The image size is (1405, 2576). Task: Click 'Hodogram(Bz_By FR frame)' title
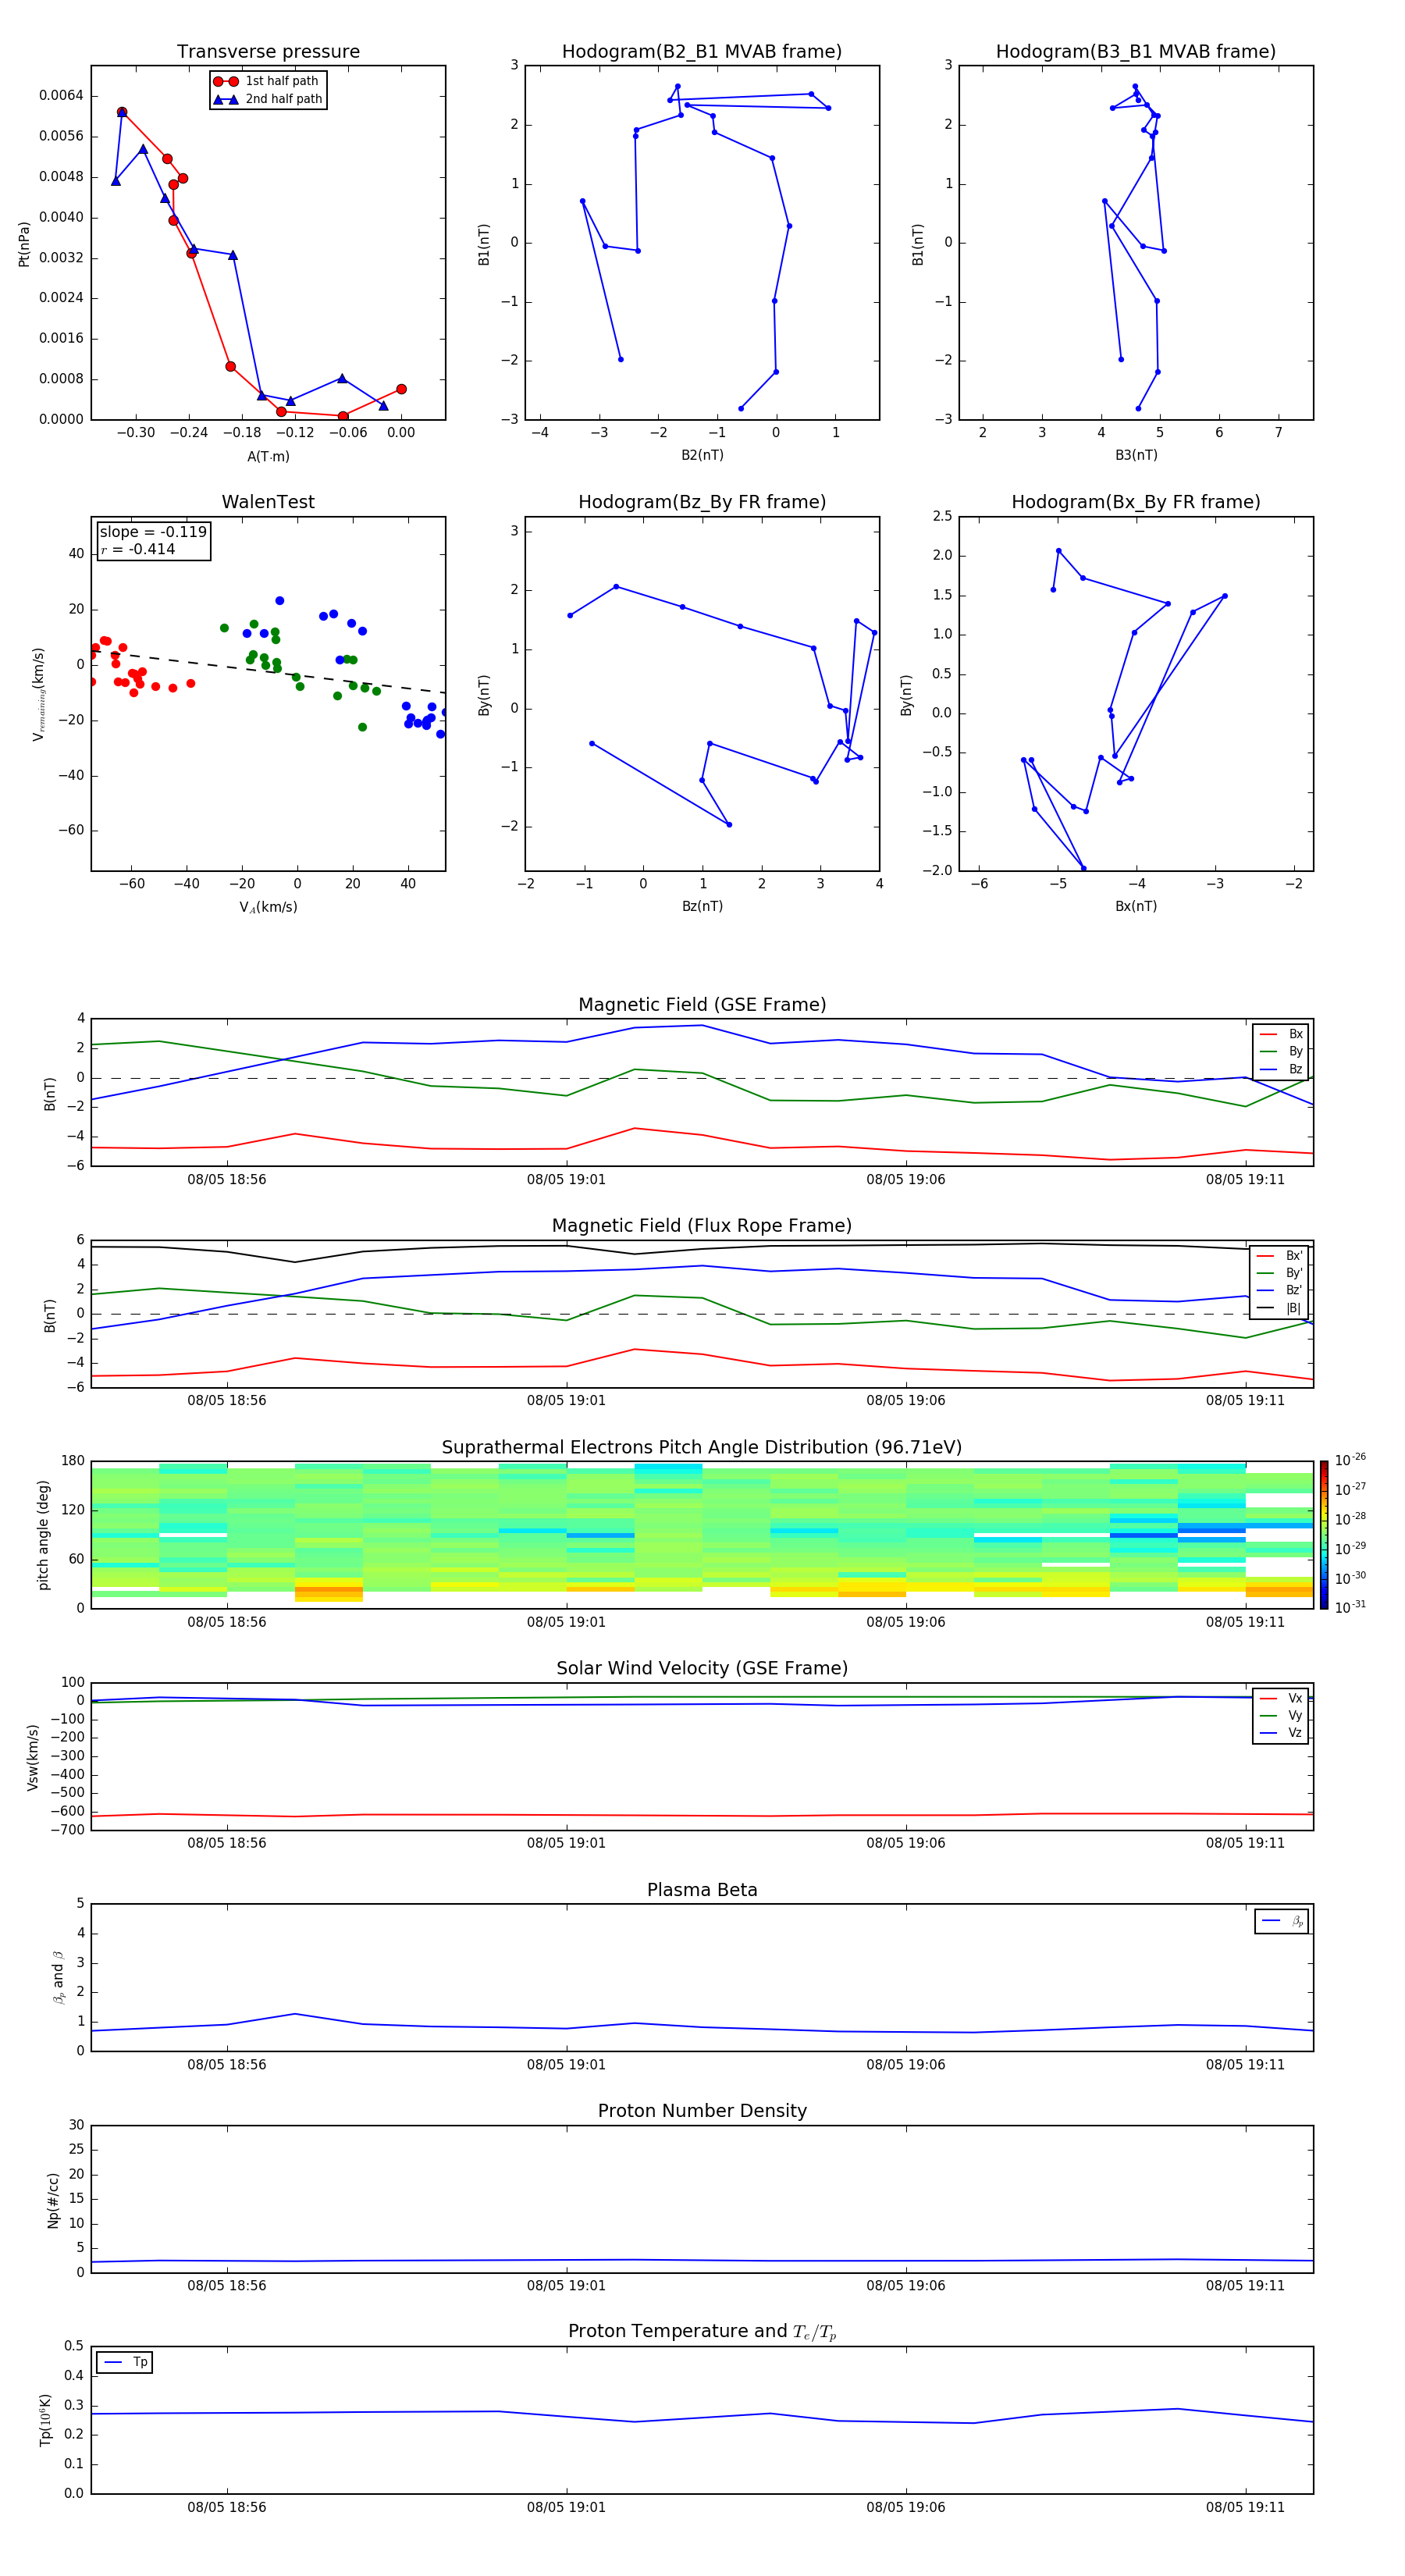coord(702,502)
